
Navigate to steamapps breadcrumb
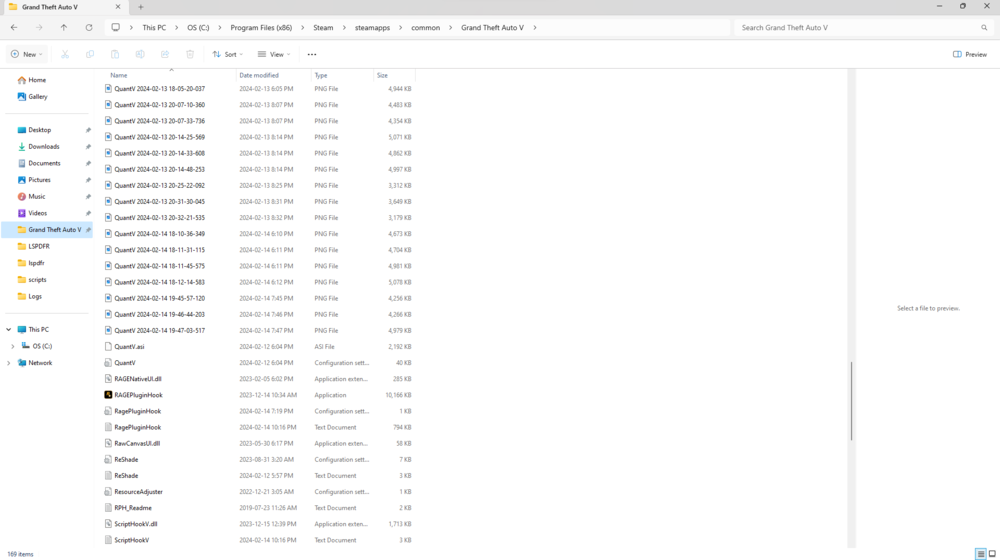pyautogui.click(x=372, y=27)
